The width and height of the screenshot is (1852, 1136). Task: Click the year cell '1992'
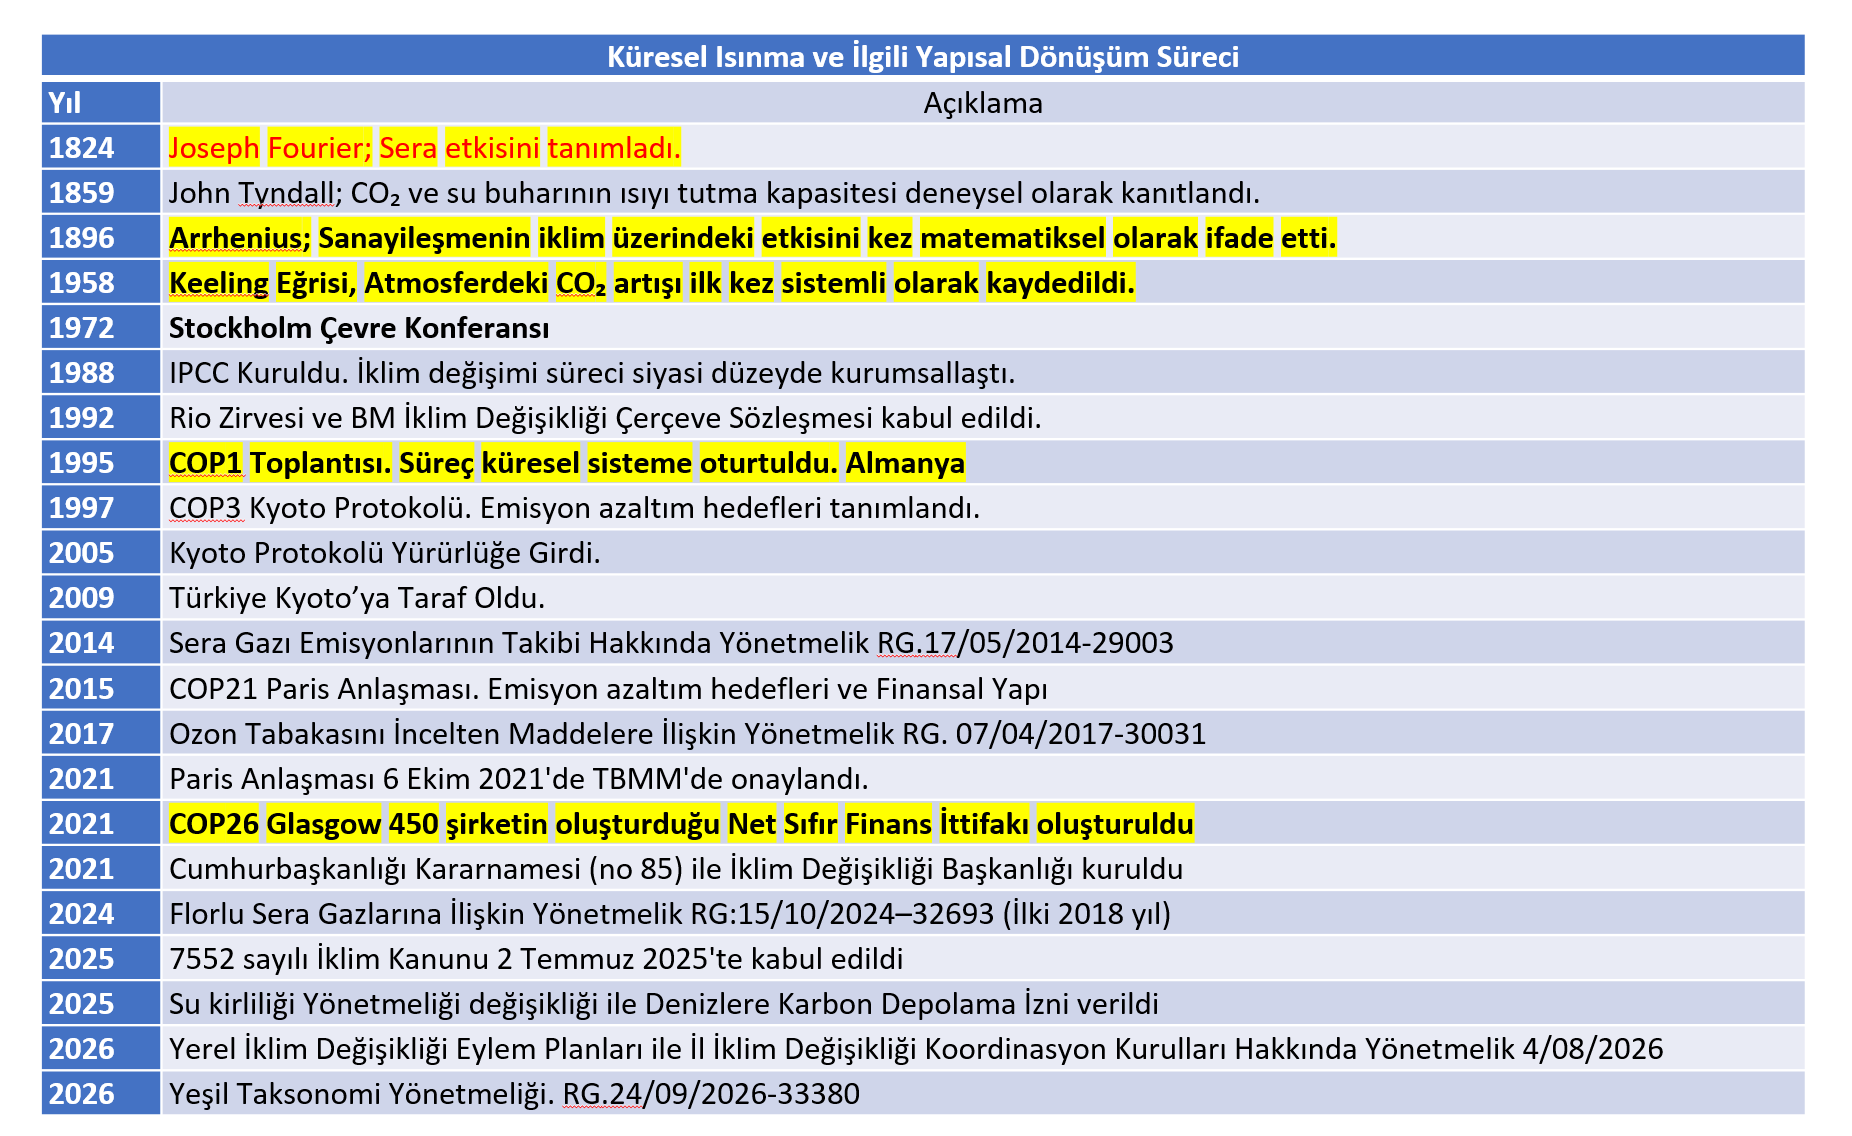point(101,417)
